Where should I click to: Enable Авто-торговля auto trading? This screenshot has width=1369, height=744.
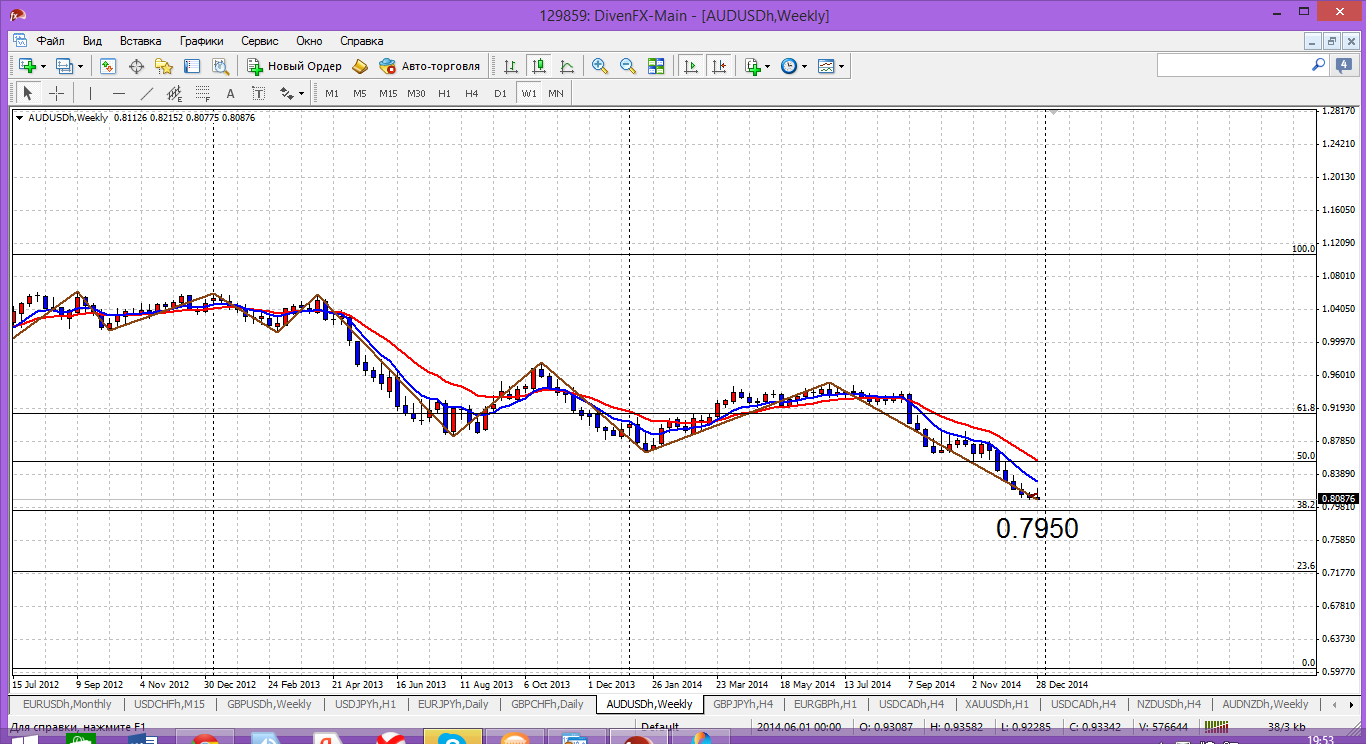tap(429, 66)
